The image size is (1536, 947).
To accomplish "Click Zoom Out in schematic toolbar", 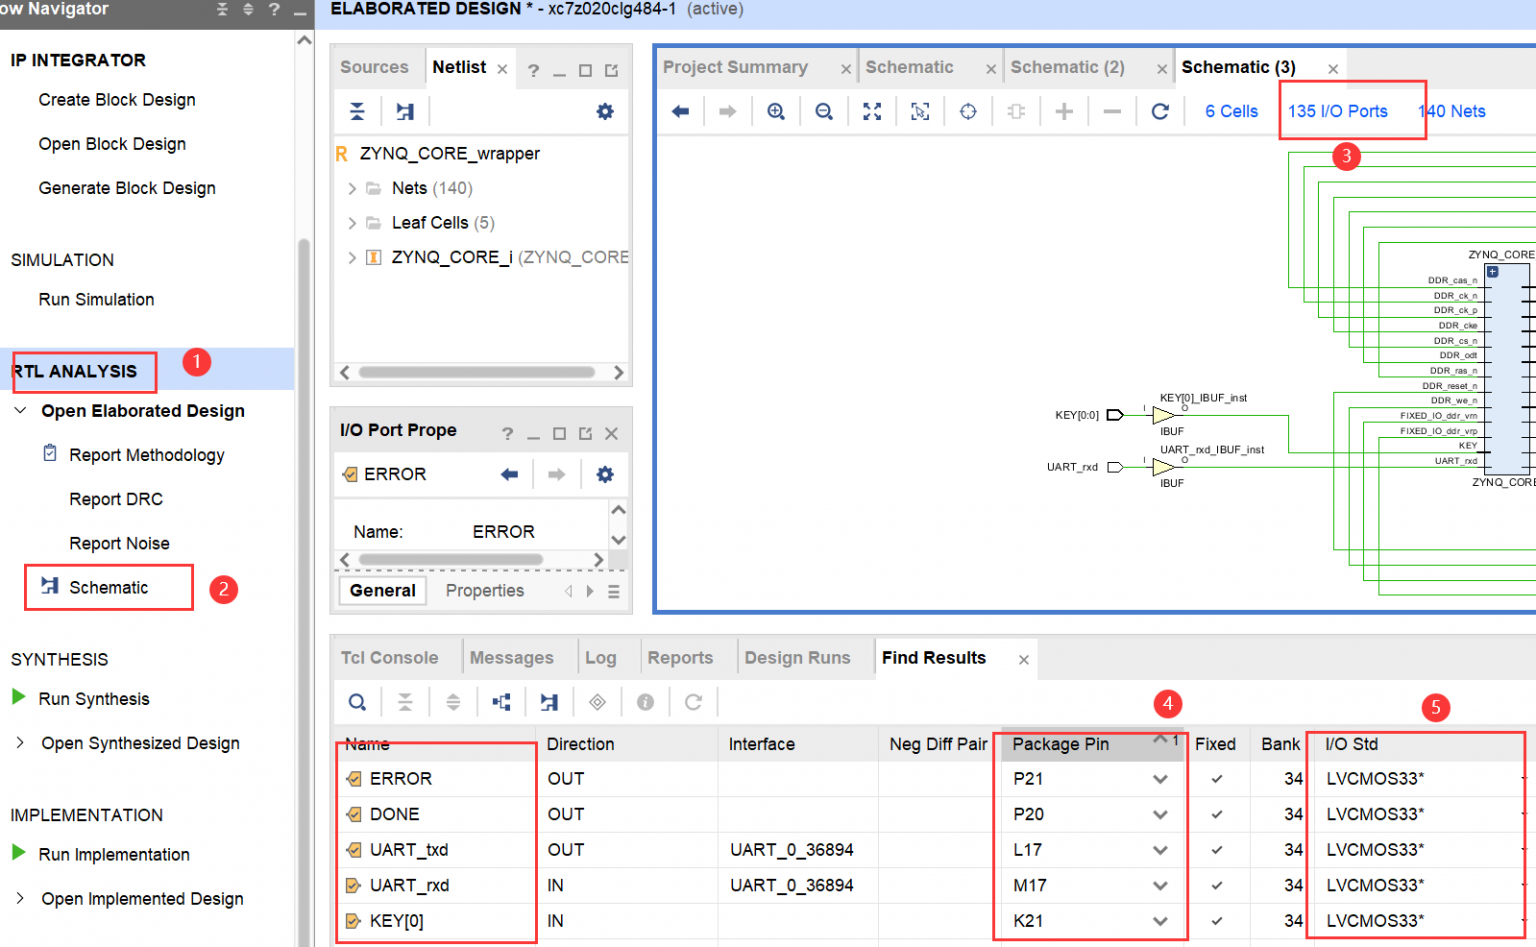I will coord(823,111).
